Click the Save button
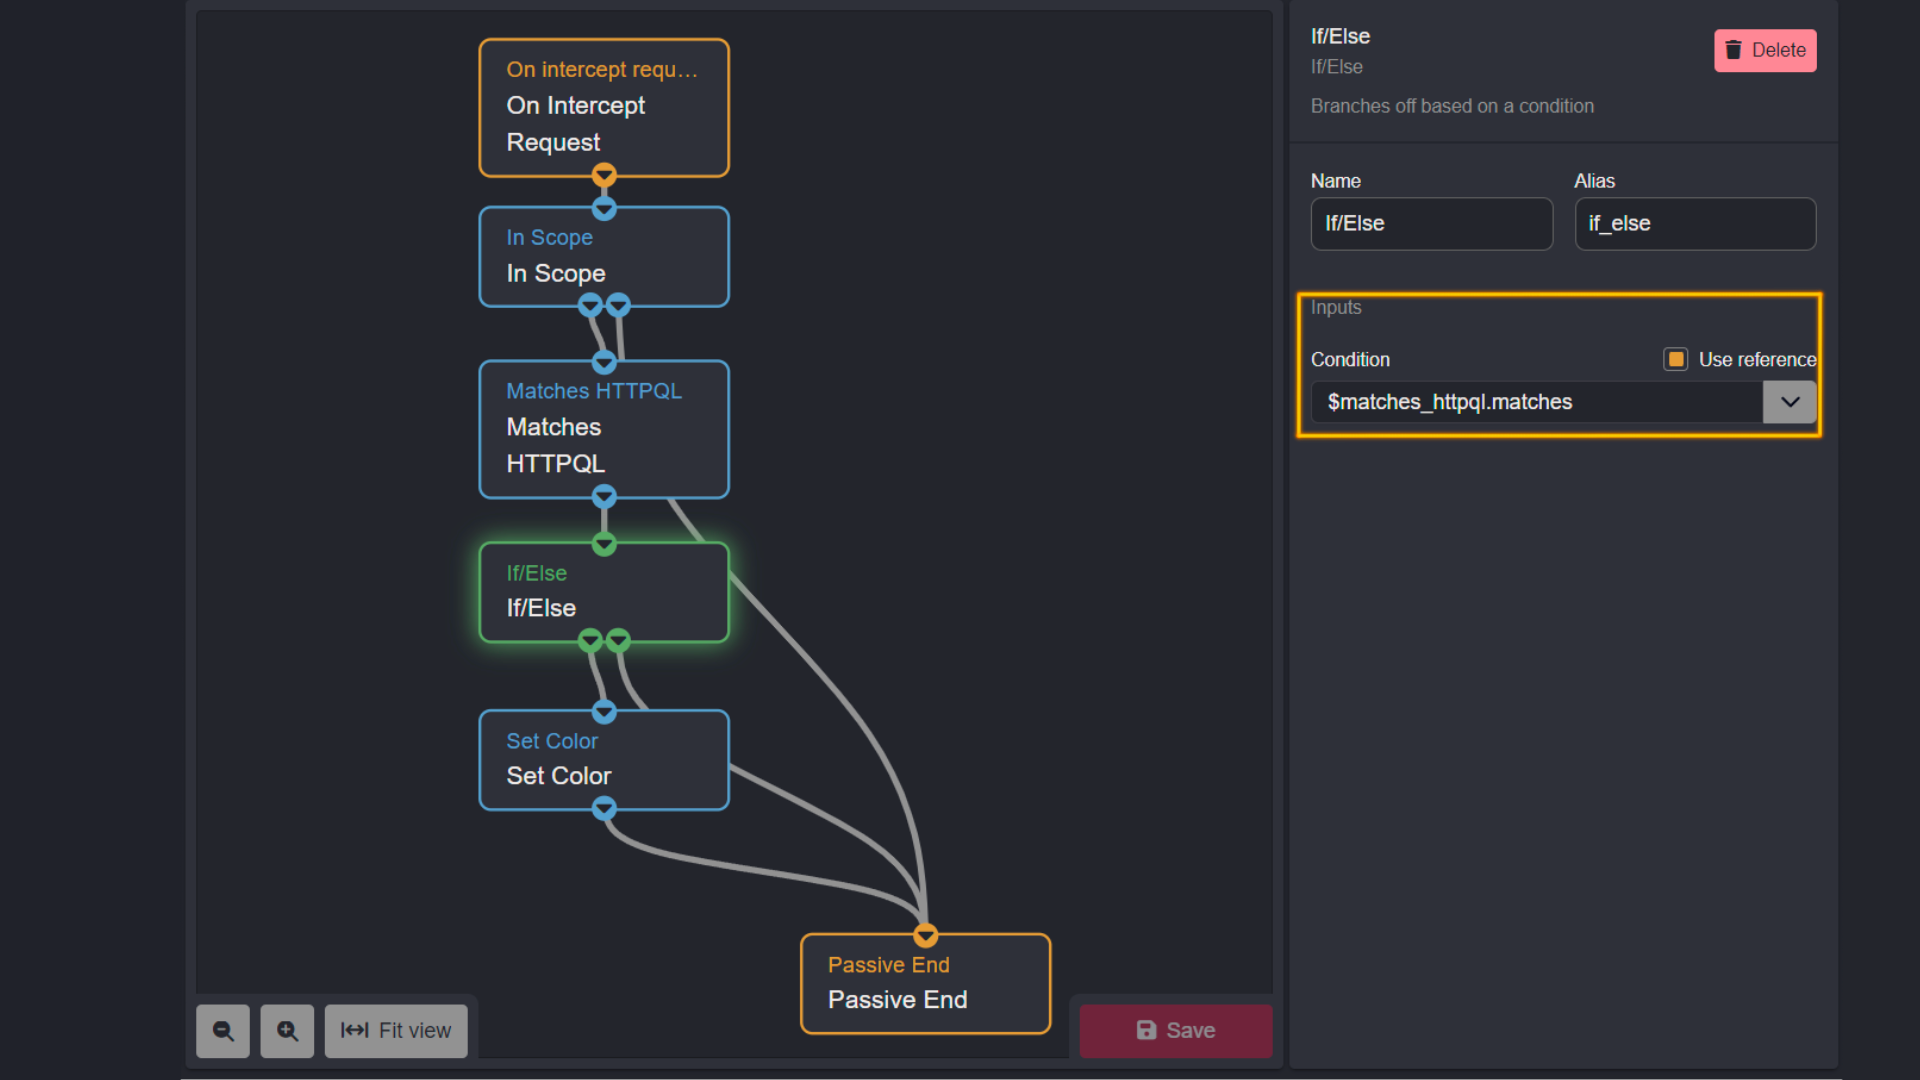Viewport: 1920px width, 1080px height. 1175,1030
